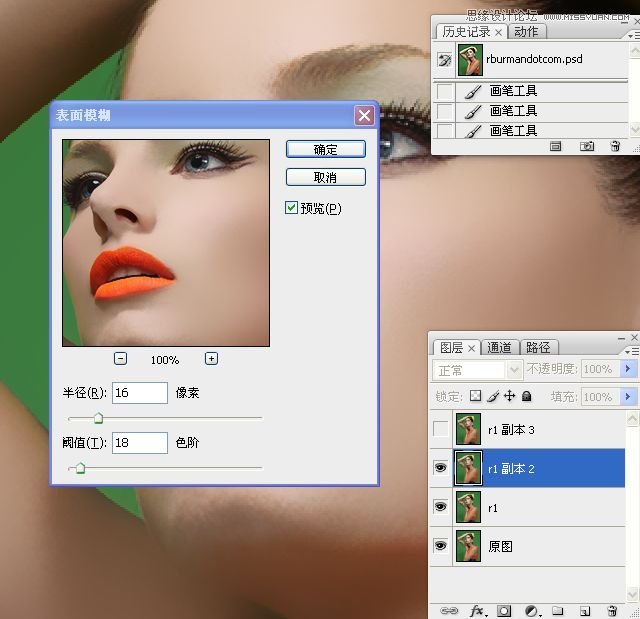The height and width of the screenshot is (619, 640).
Task: Lock position move icon
Action: coord(509,396)
